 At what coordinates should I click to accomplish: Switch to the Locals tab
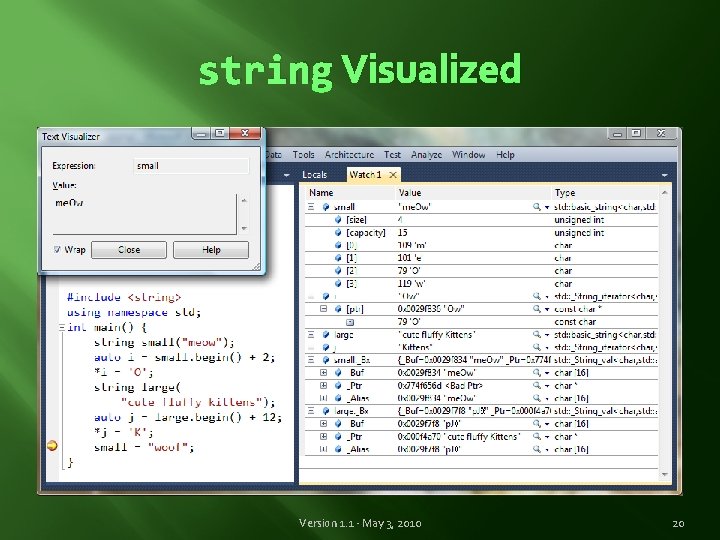click(315, 175)
